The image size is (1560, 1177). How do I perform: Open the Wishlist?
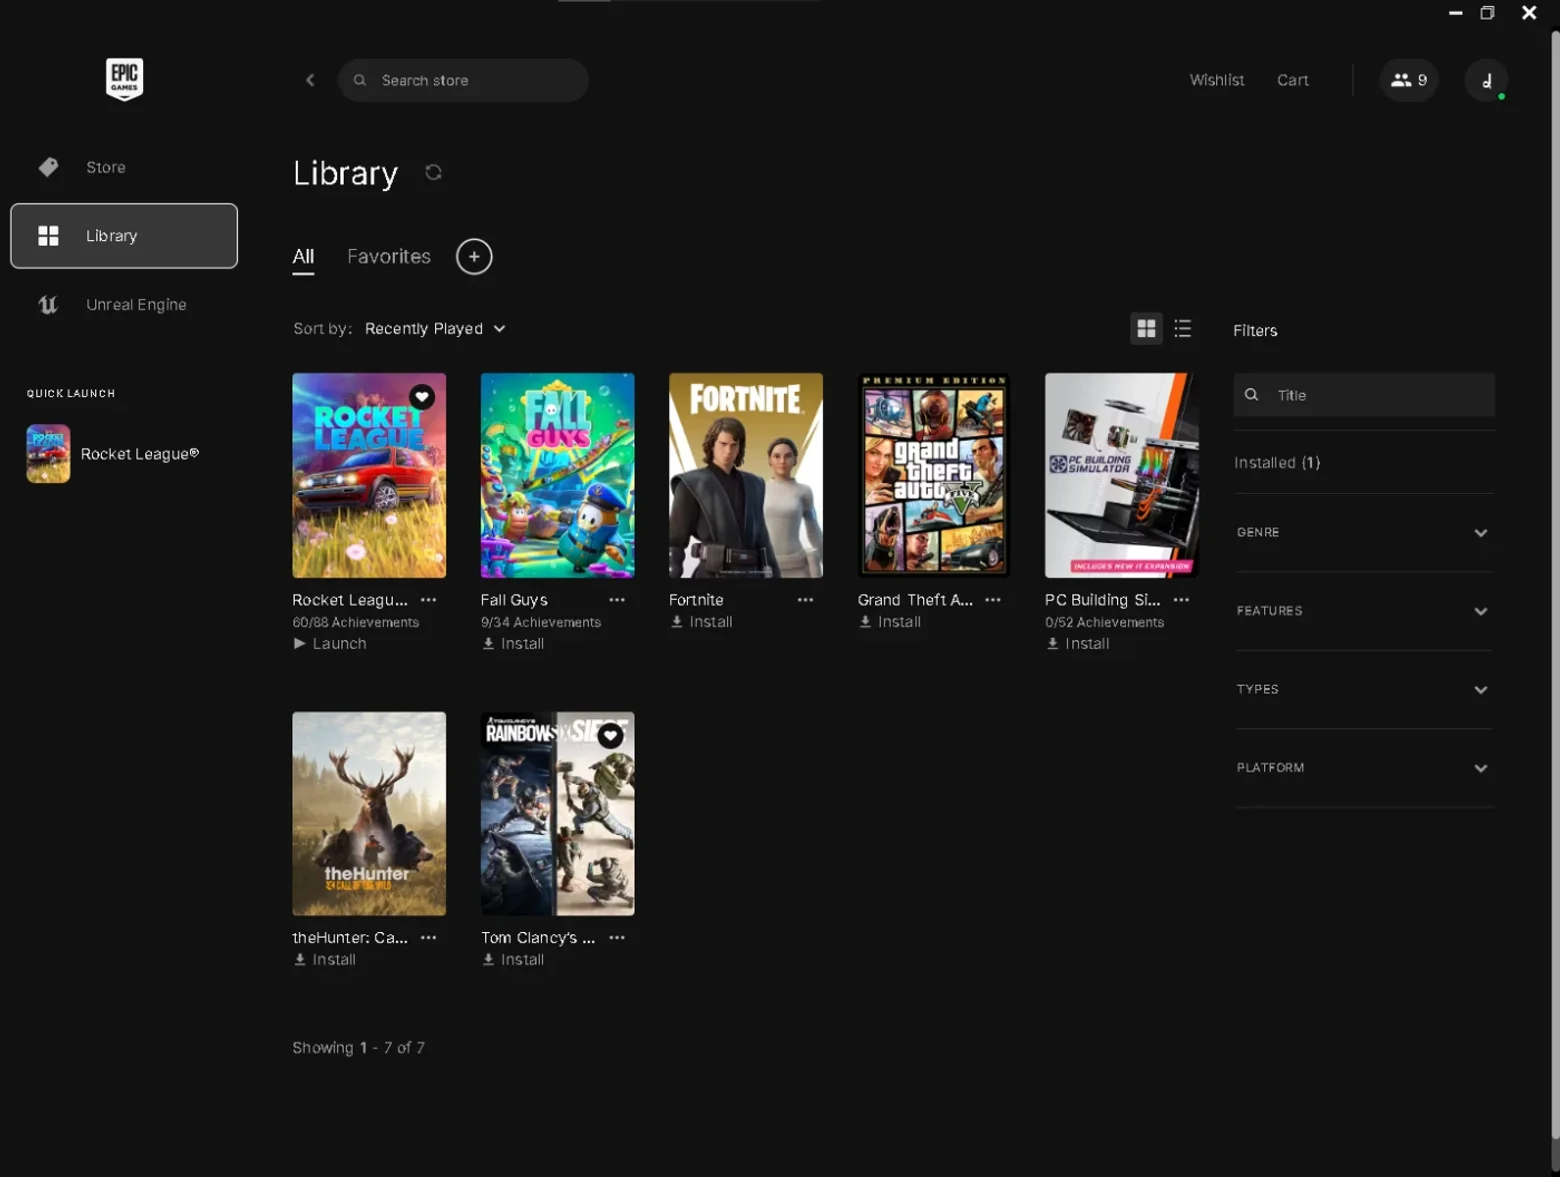click(1217, 80)
